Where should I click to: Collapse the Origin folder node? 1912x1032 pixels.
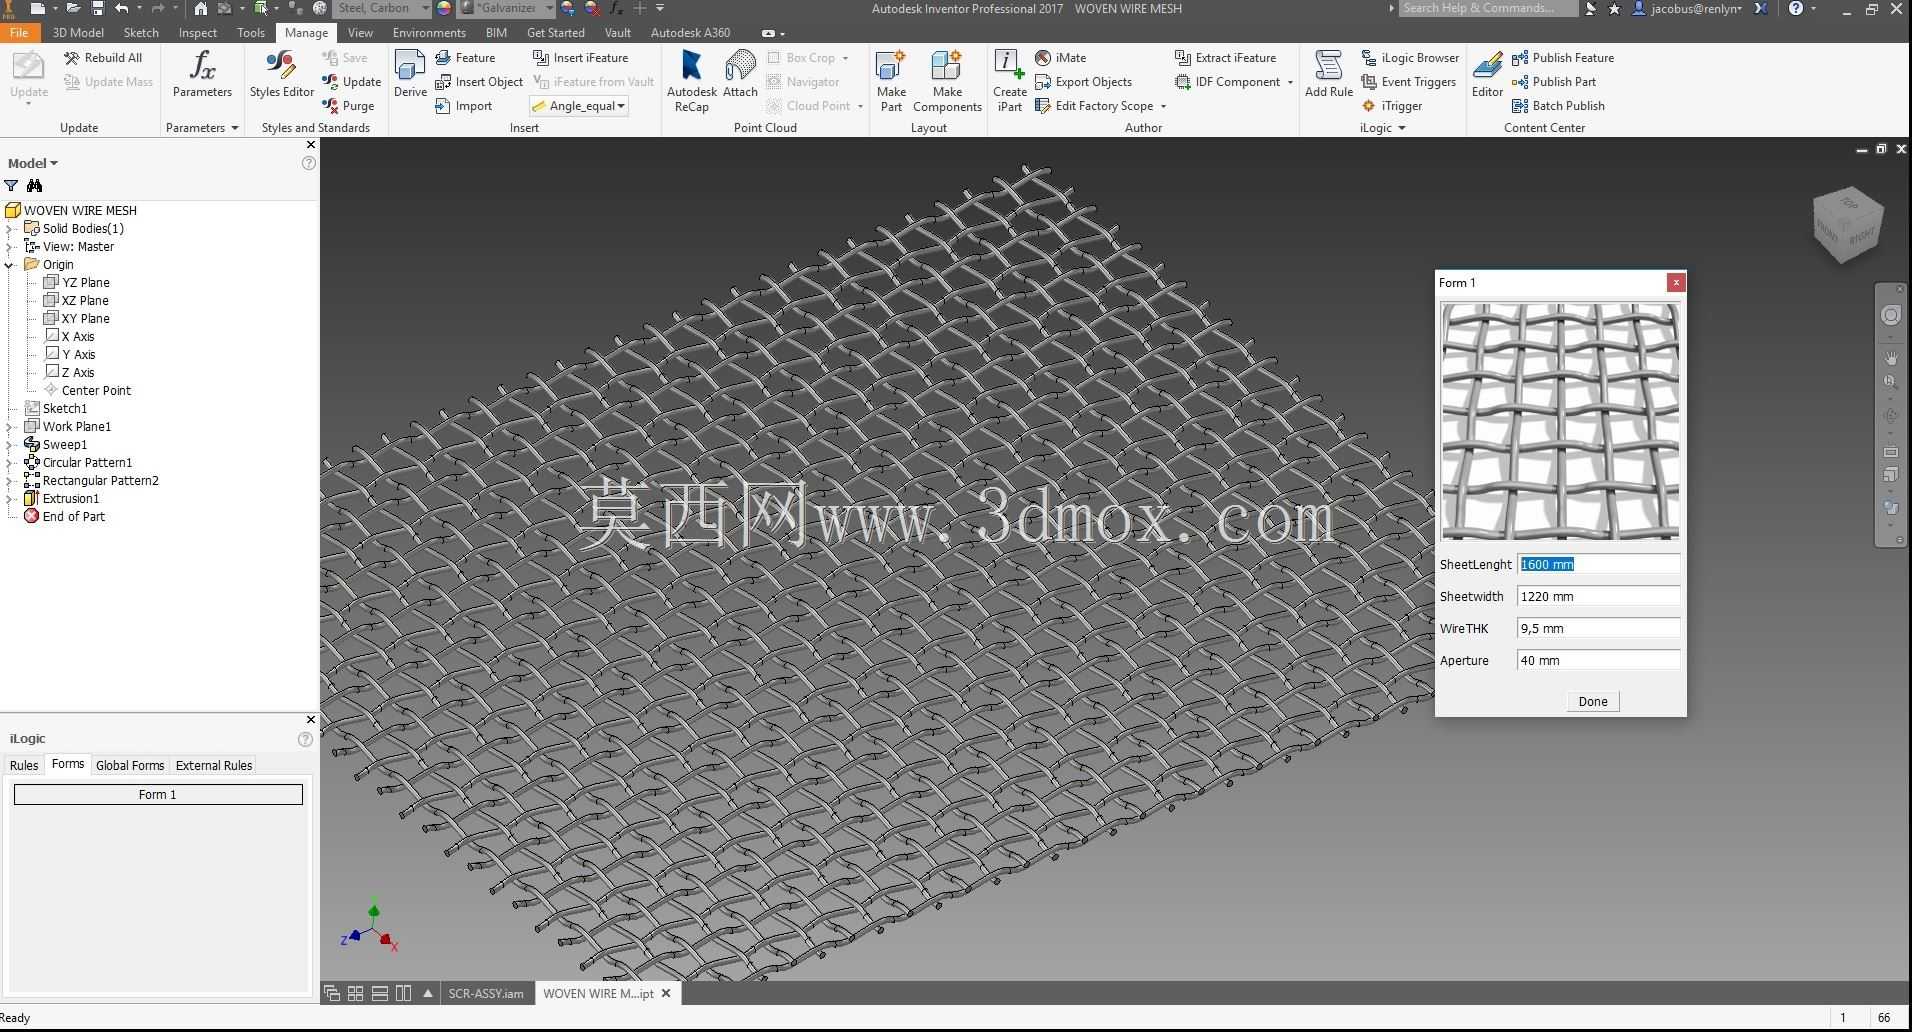[x=9, y=265]
